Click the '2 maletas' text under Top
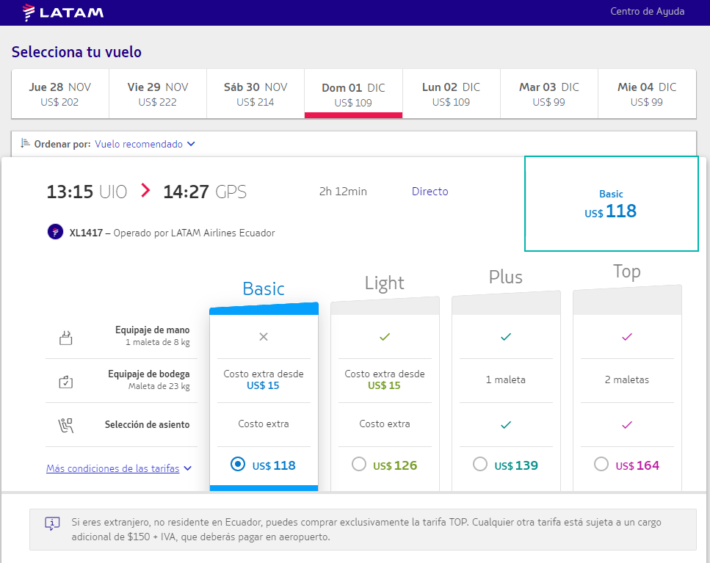 [x=627, y=380]
